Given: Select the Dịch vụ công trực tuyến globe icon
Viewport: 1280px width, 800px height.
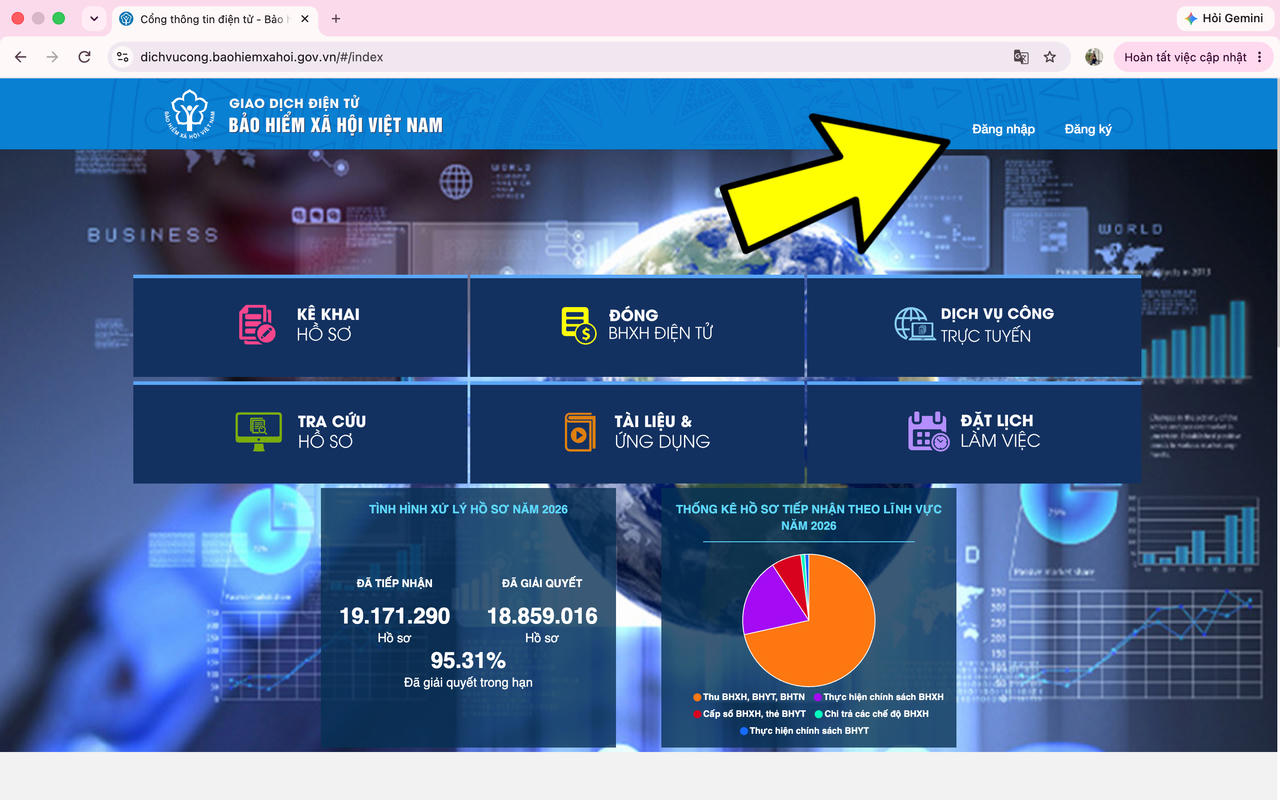Looking at the screenshot, I should [x=914, y=324].
